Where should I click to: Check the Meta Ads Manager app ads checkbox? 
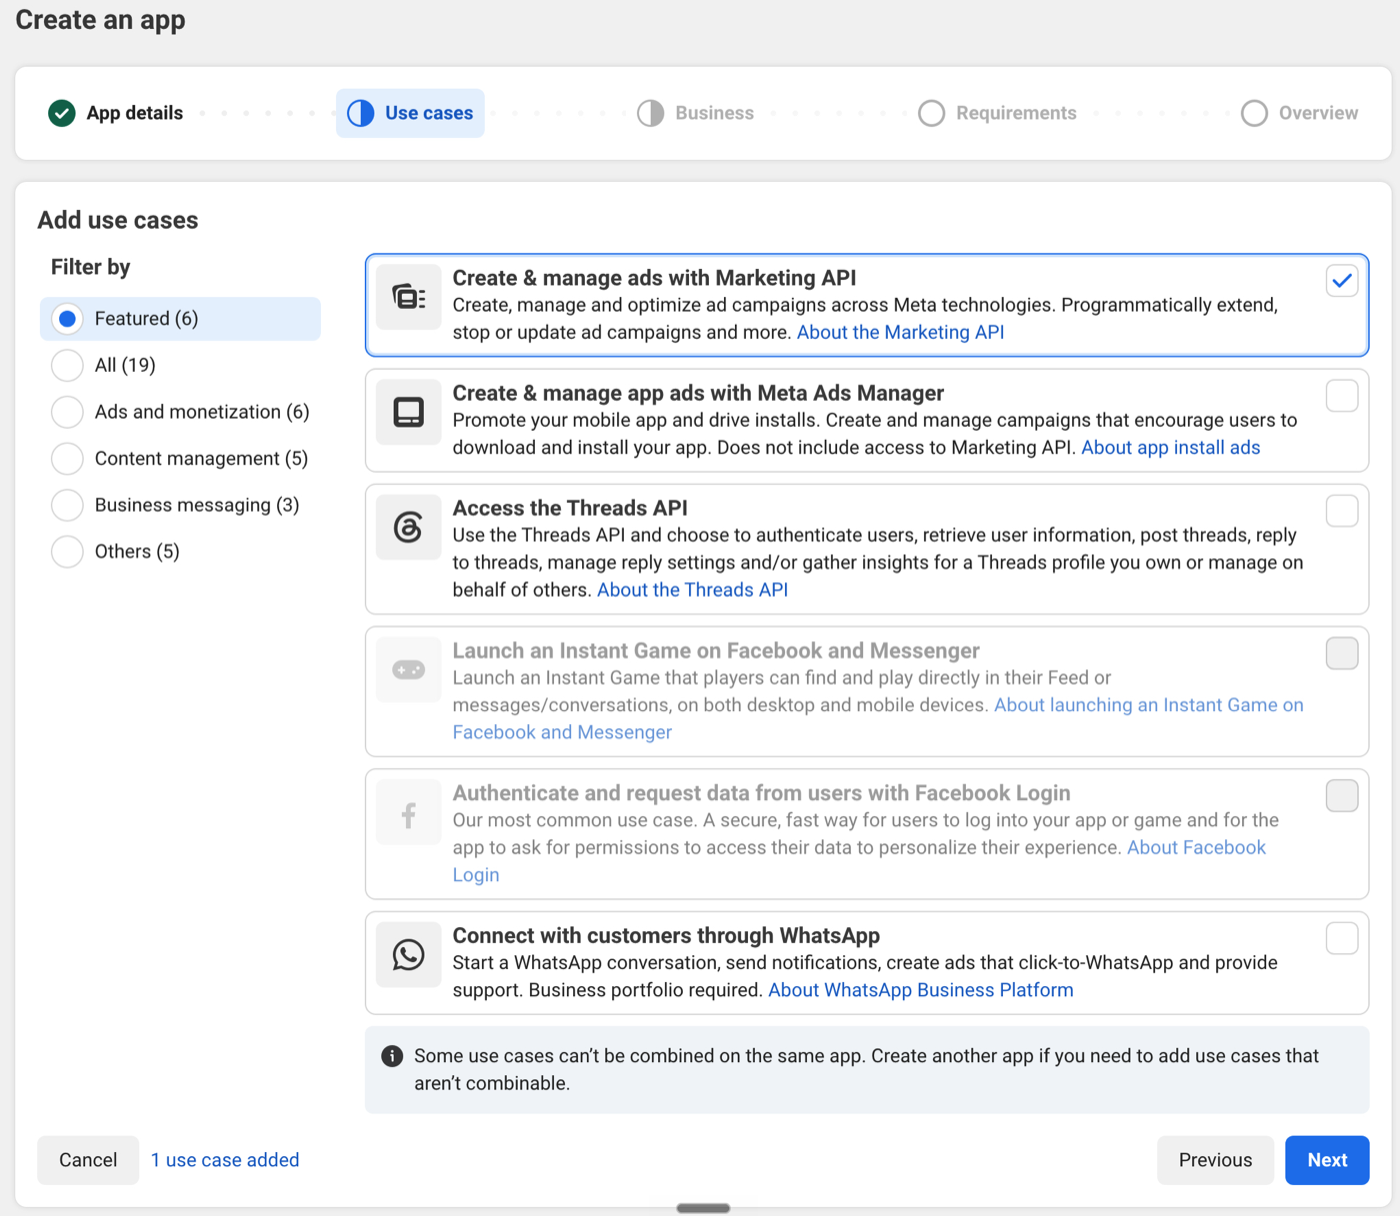[1342, 396]
